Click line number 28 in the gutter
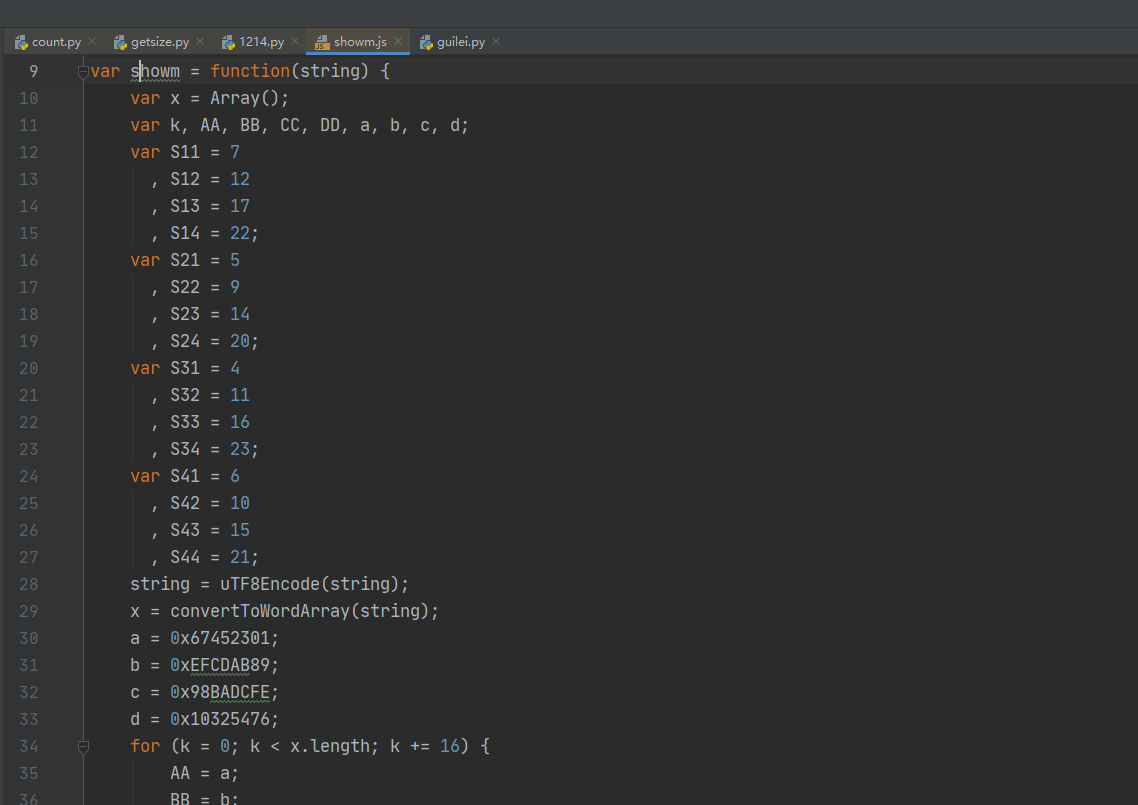This screenshot has height=805, width=1138. click(28, 584)
